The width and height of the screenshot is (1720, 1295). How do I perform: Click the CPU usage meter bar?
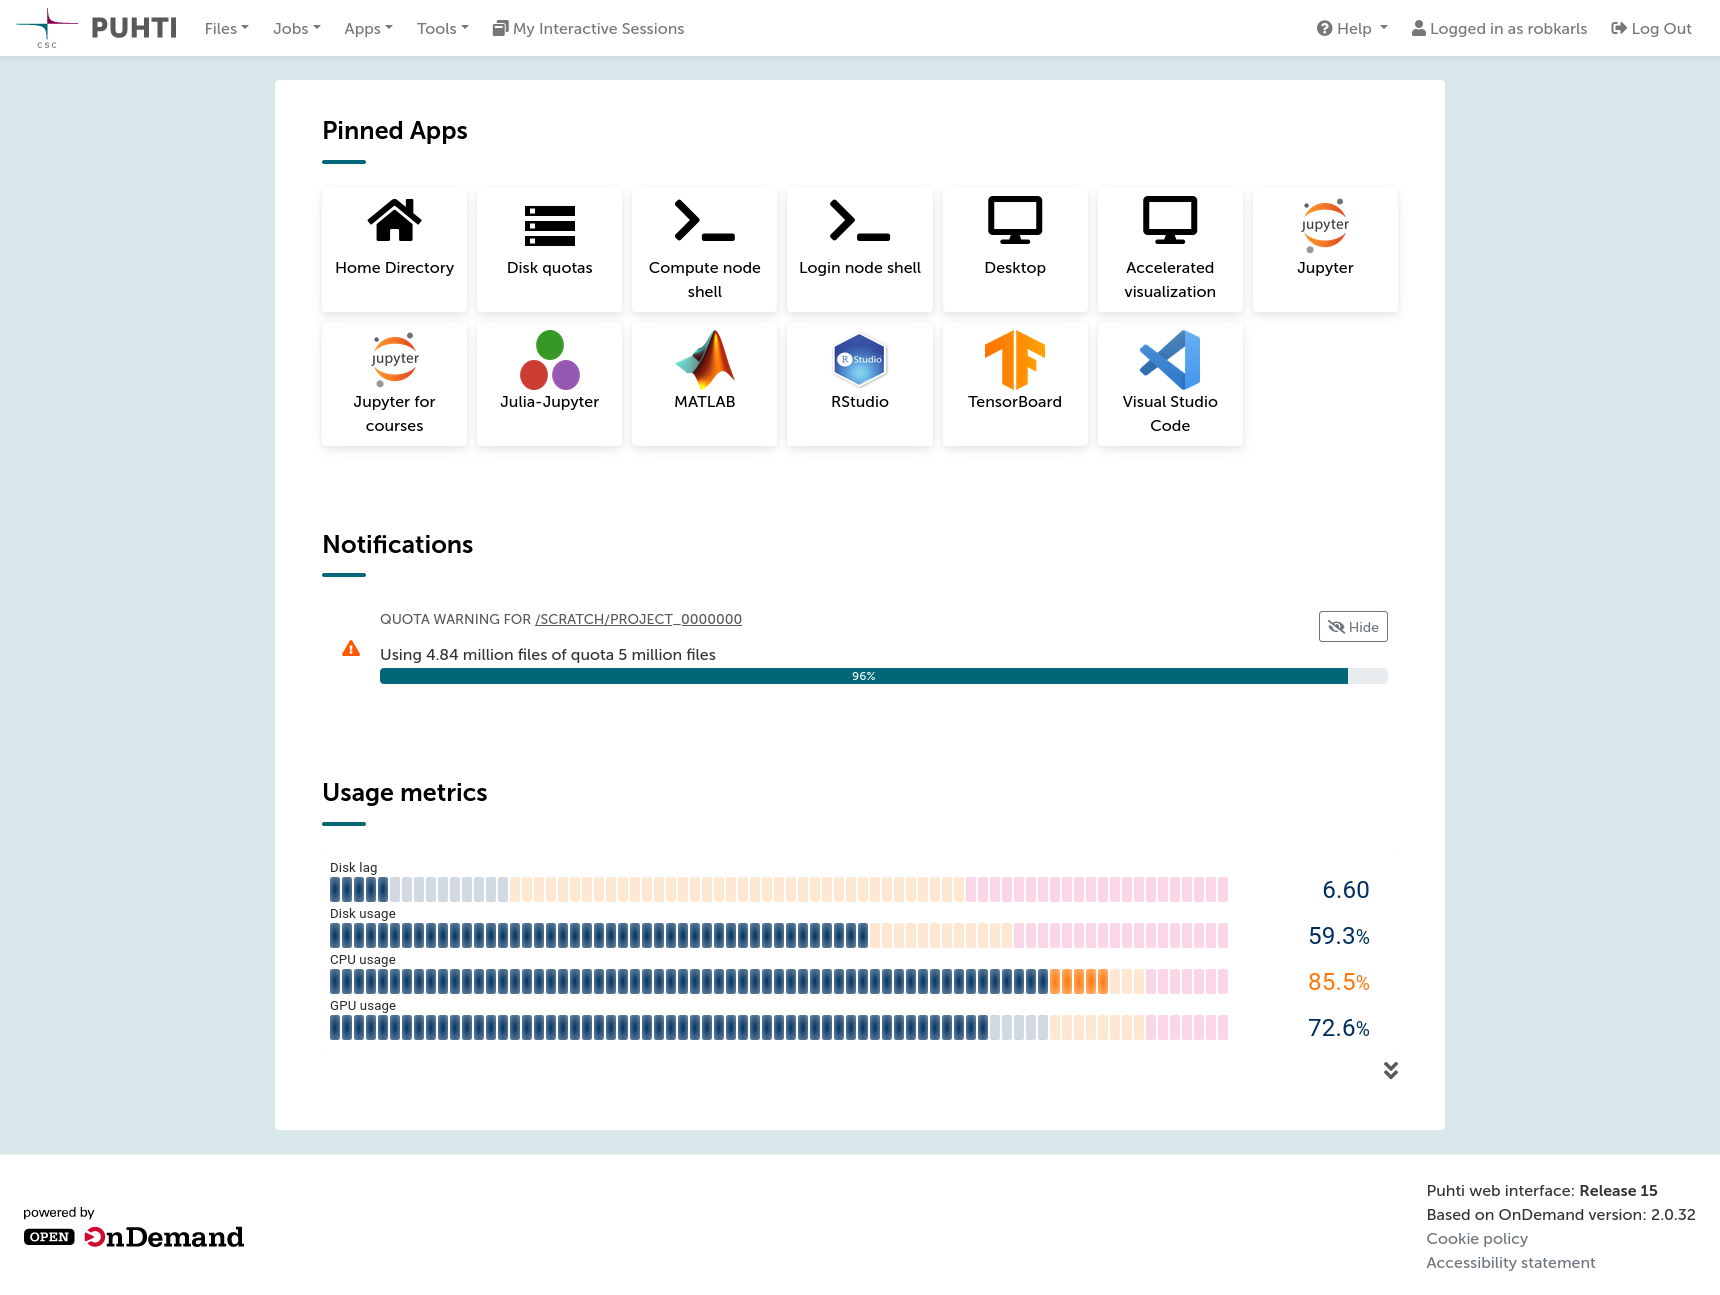coord(779,982)
